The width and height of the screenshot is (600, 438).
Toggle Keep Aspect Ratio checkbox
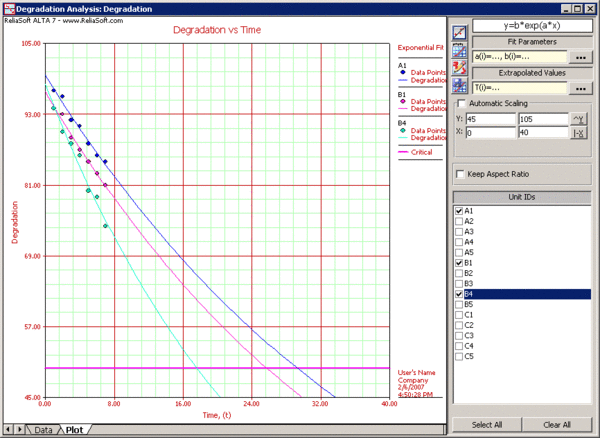pos(461,174)
